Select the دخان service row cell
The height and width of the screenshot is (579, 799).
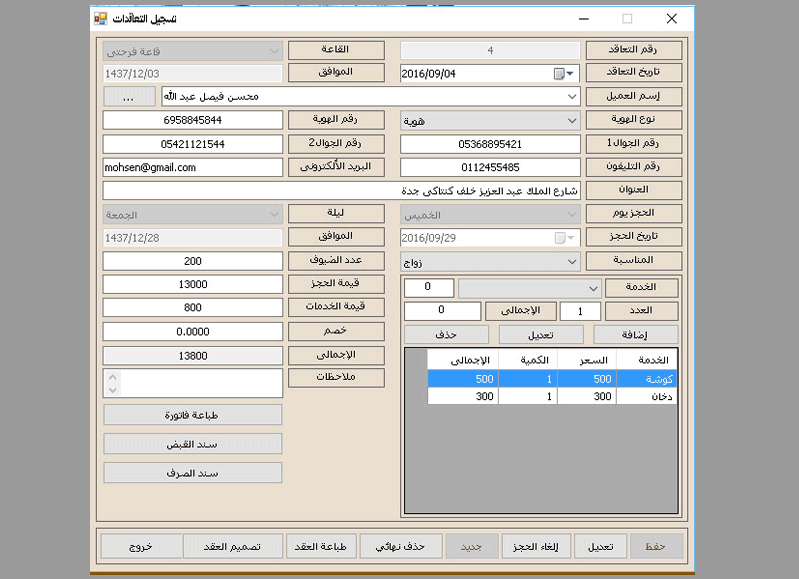pyautogui.click(x=647, y=397)
